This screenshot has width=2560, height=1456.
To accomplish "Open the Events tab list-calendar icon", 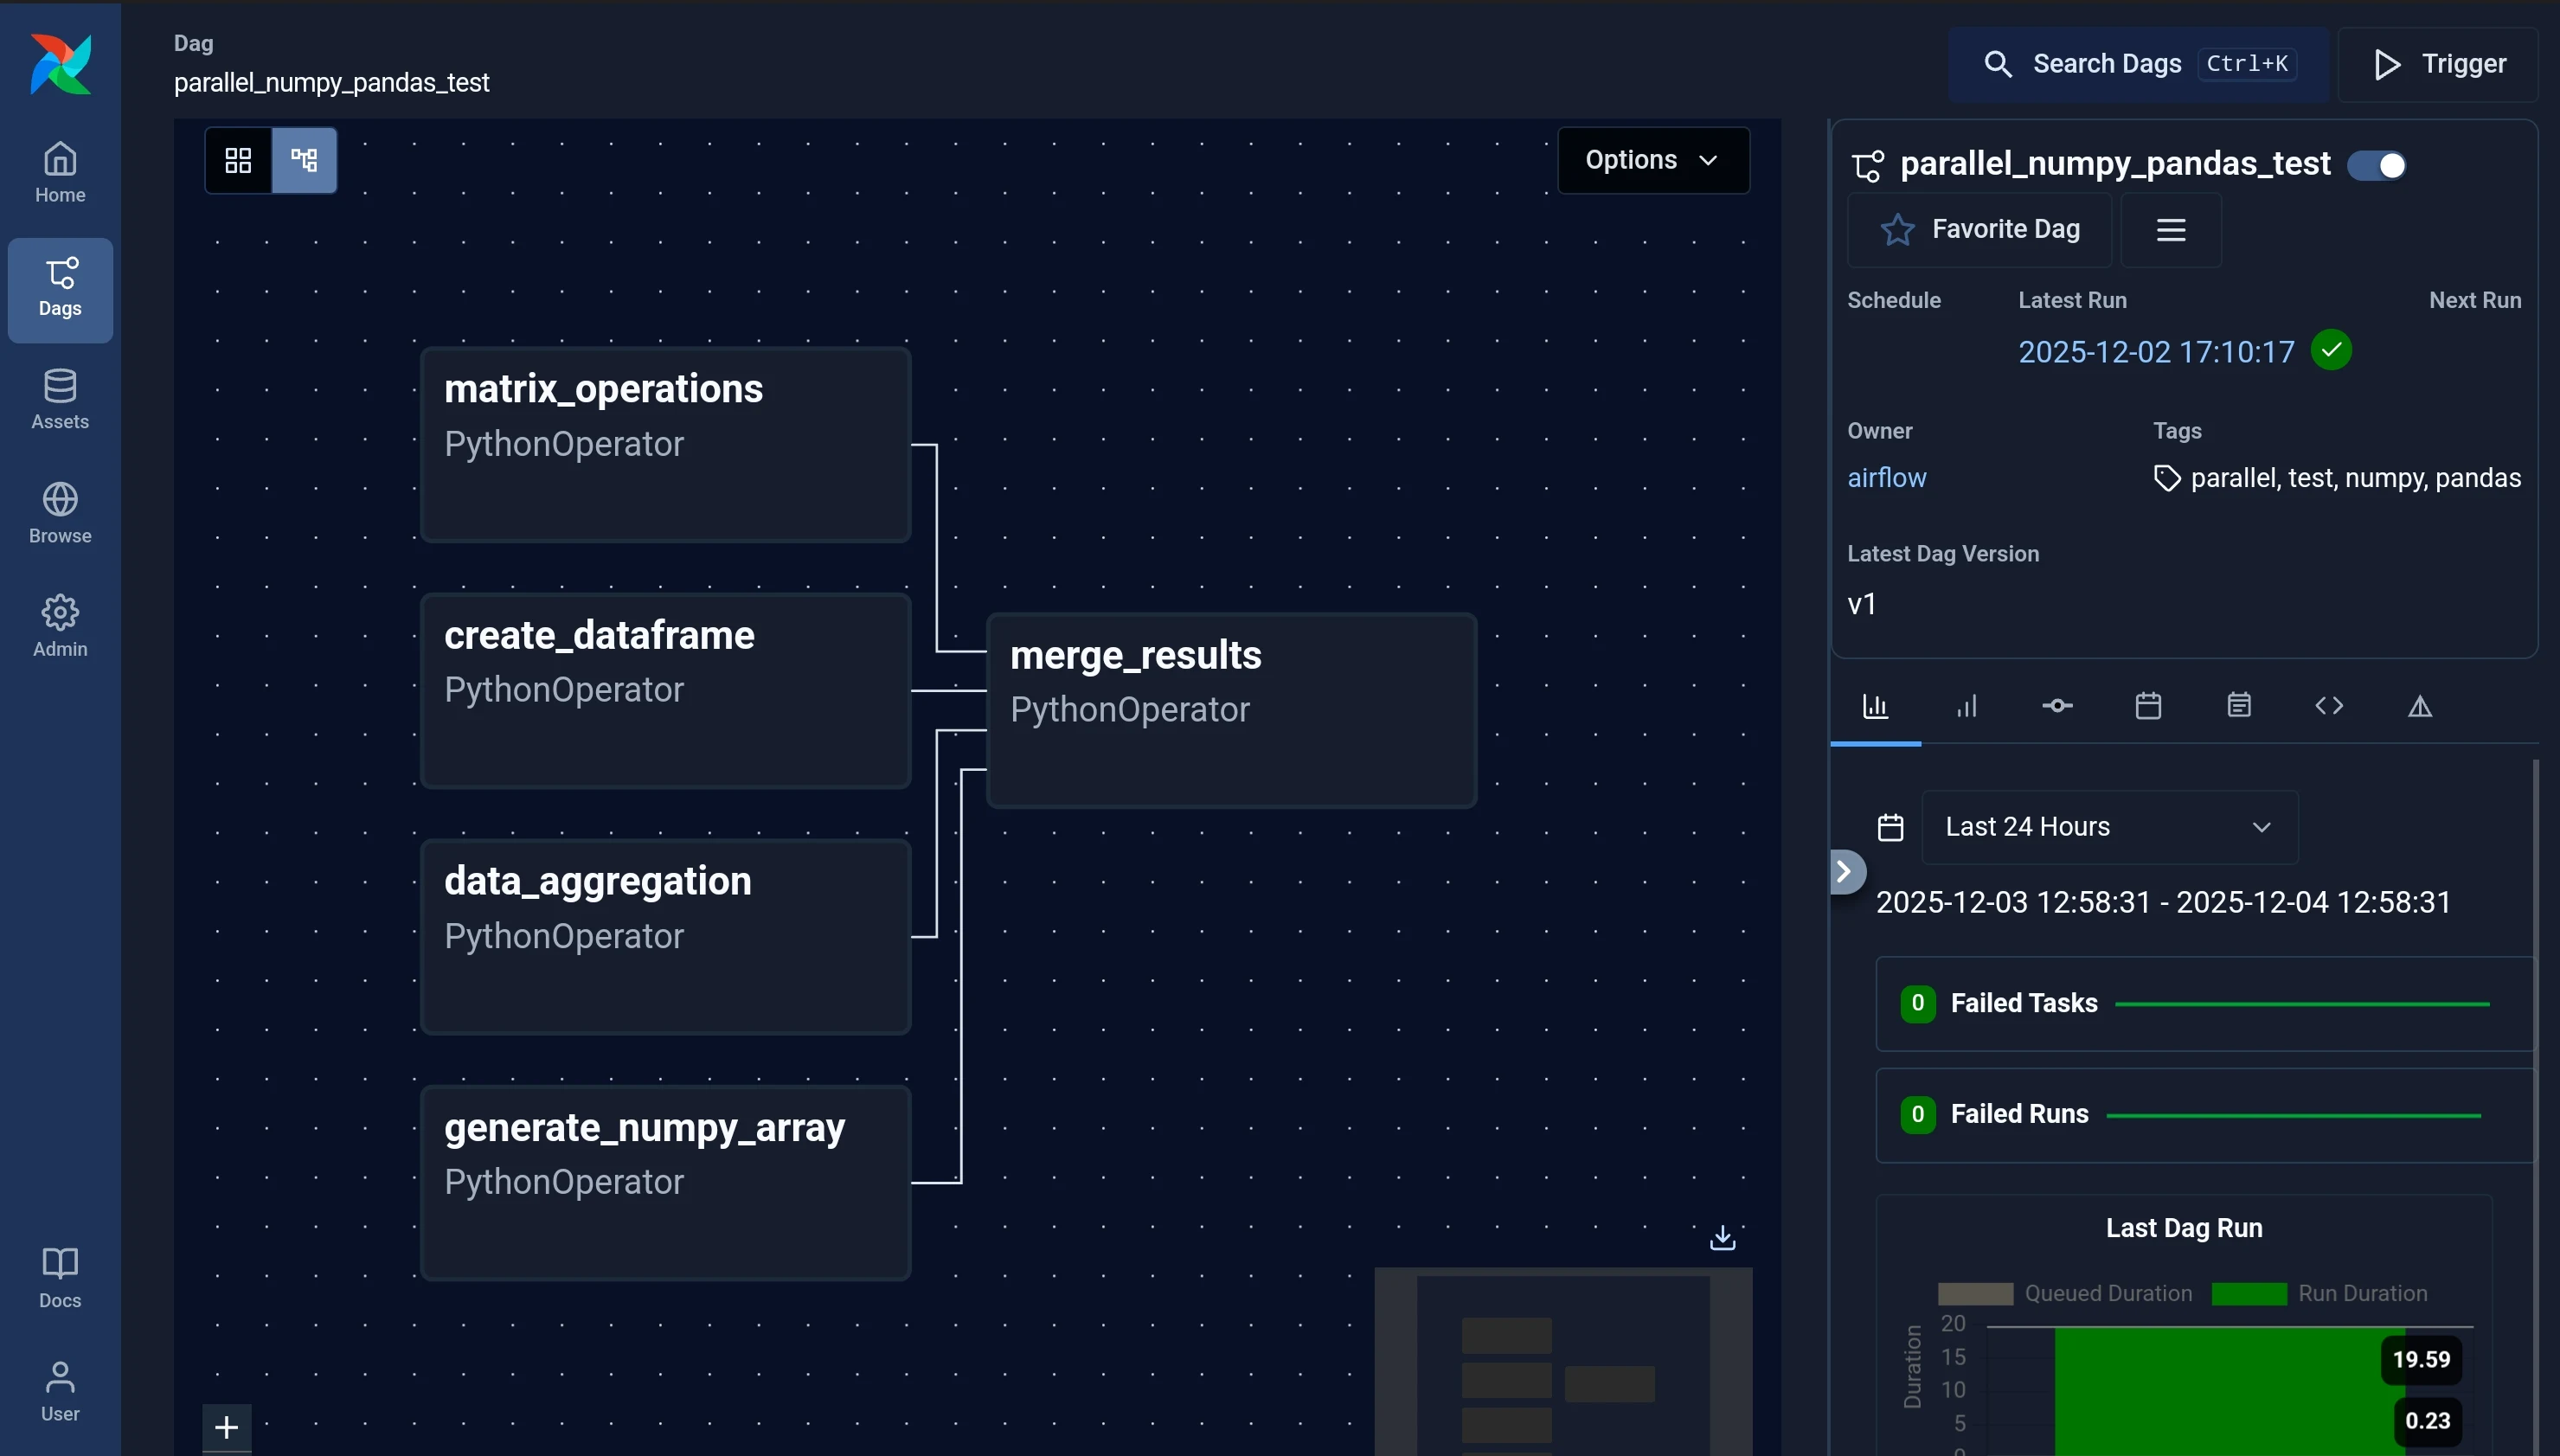I will (x=2239, y=707).
